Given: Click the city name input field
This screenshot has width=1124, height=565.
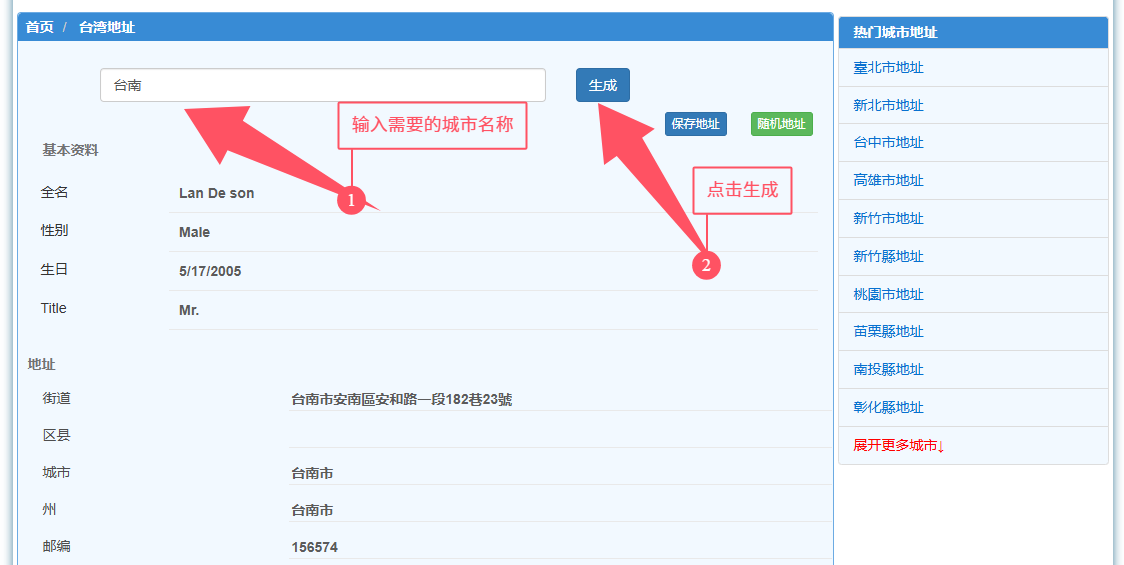Looking at the screenshot, I should click(x=322, y=85).
